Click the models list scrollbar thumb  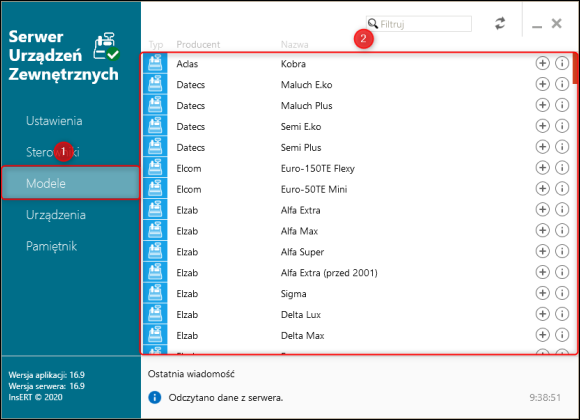(575, 68)
